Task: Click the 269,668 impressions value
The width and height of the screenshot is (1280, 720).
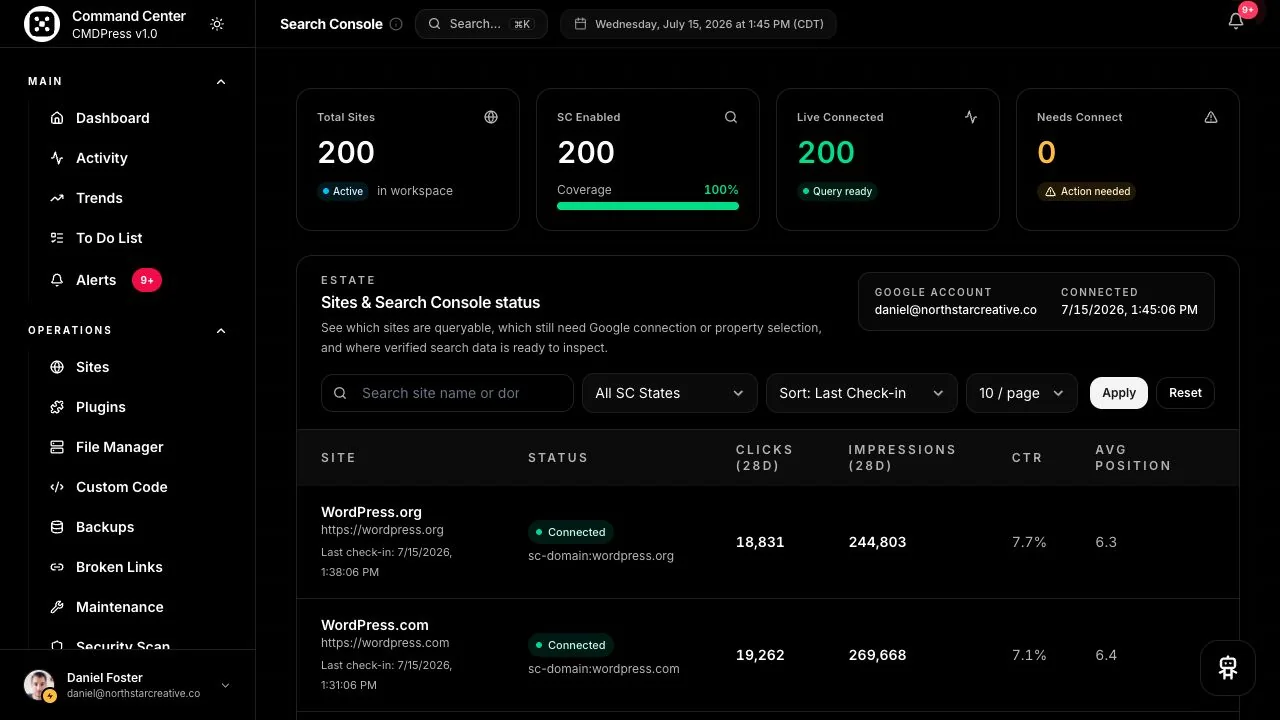Action: (x=877, y=655)
